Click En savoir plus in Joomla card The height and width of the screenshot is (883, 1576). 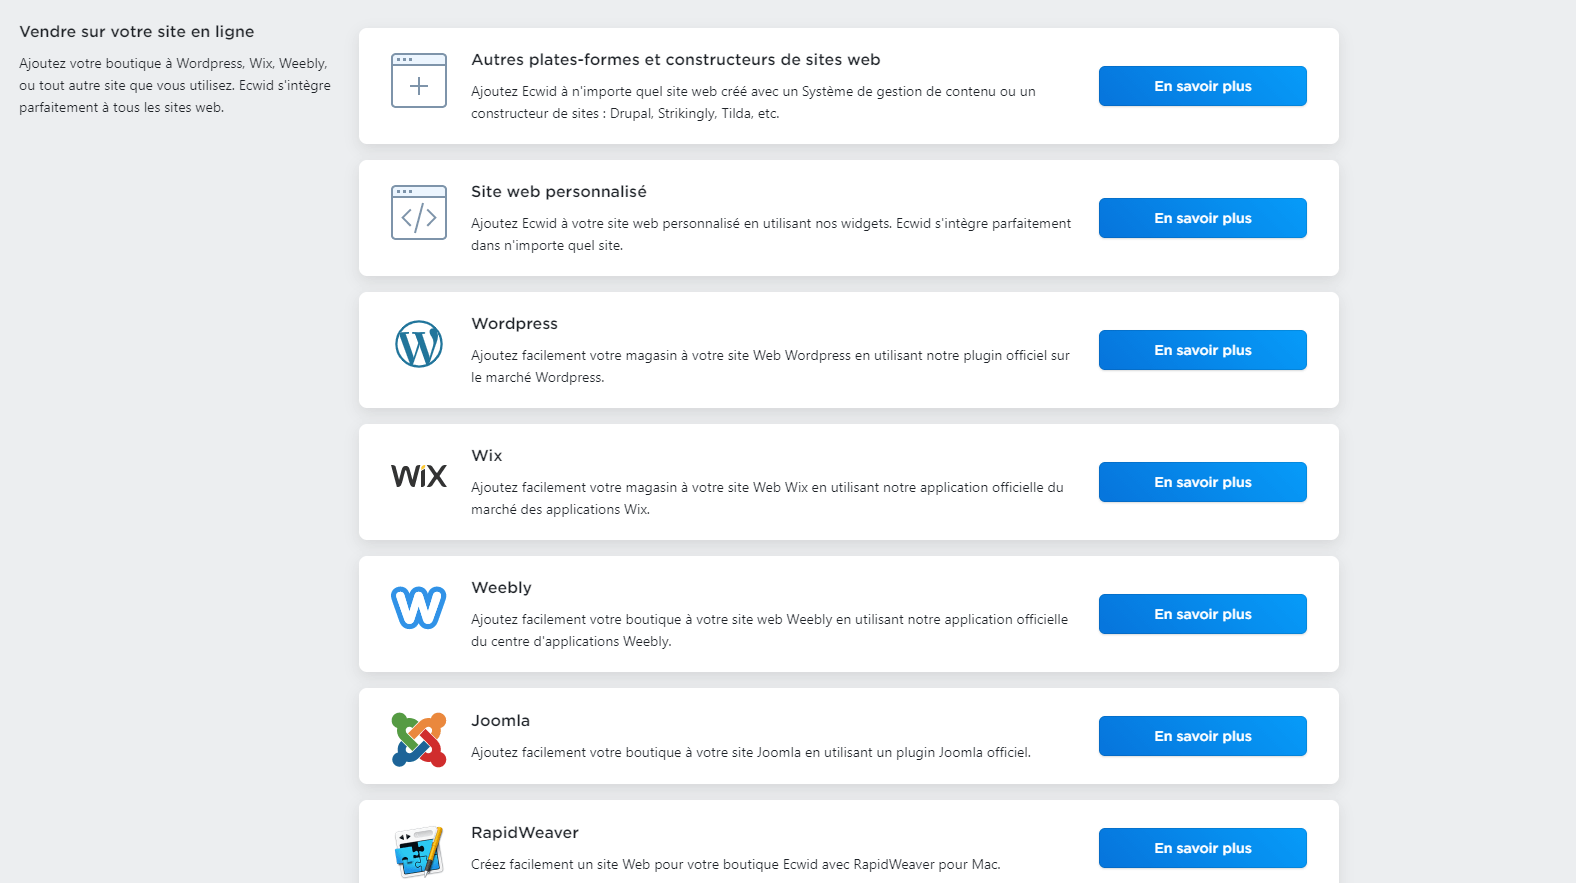[1202, 736]
